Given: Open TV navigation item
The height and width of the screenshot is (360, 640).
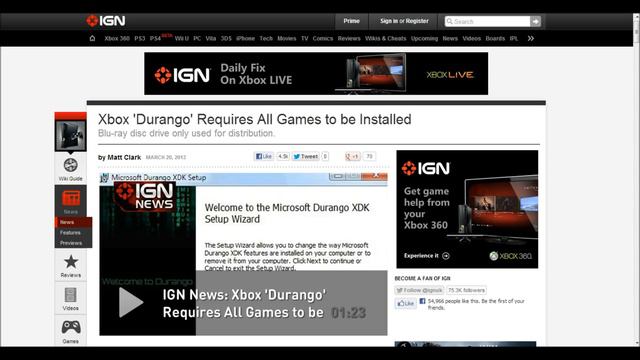Looking at the screenshot, I should click(x=304, y=38).
